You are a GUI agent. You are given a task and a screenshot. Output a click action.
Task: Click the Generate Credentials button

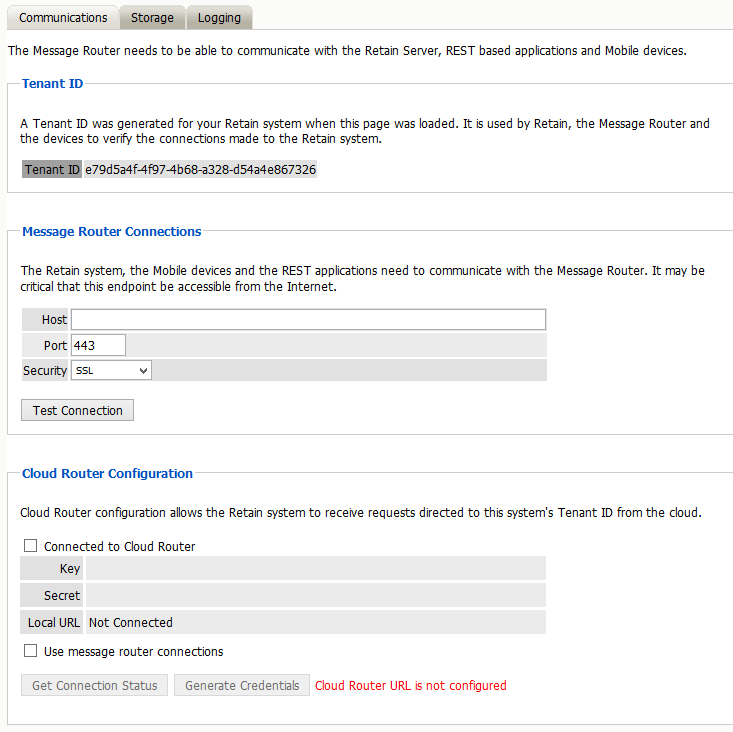tap(242, 686)
